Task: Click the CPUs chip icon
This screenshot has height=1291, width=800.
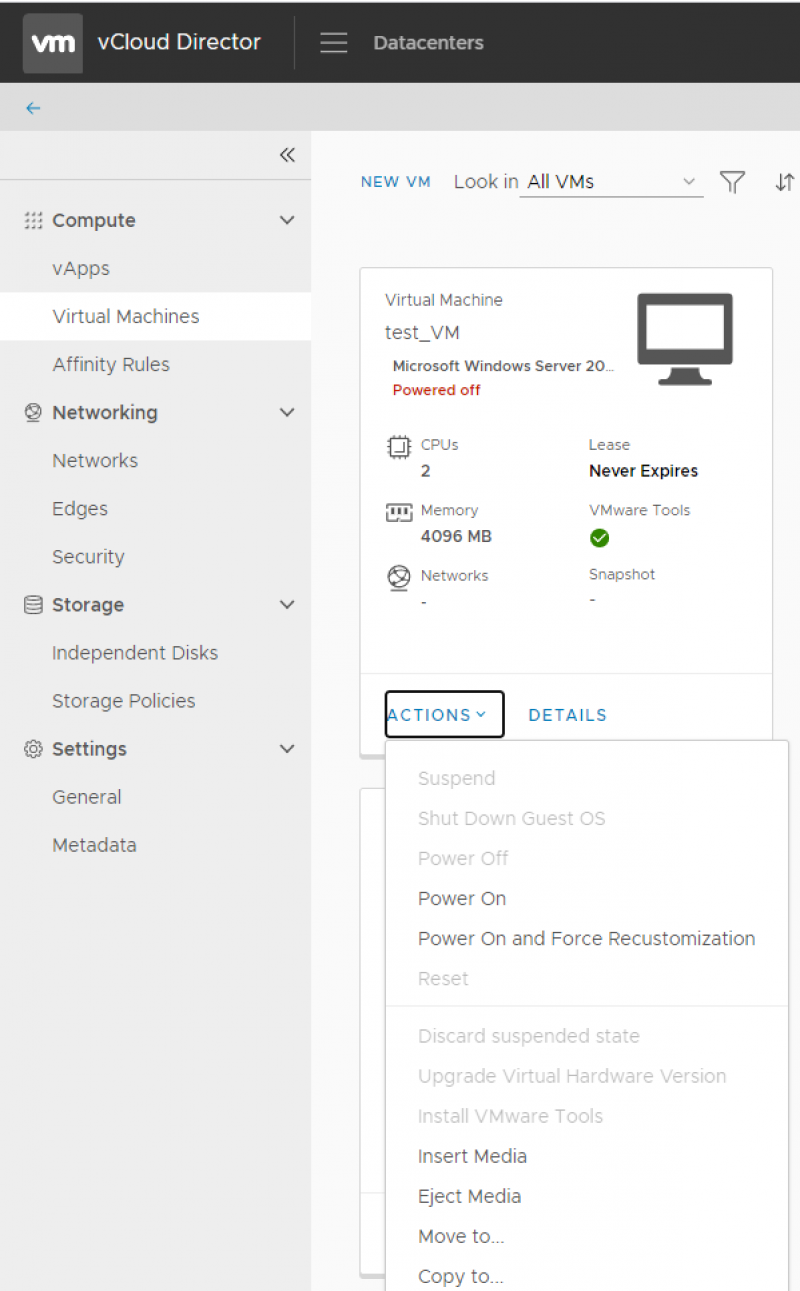Action: [x=399, y=447]
